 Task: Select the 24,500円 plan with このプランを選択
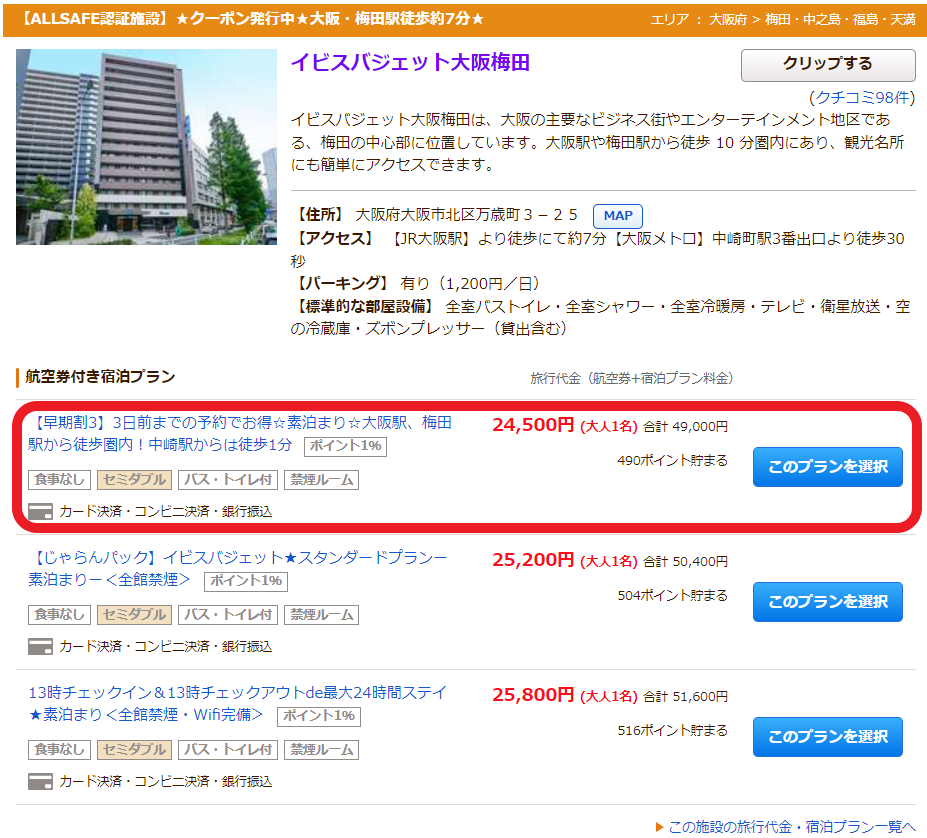click(827, 467)
